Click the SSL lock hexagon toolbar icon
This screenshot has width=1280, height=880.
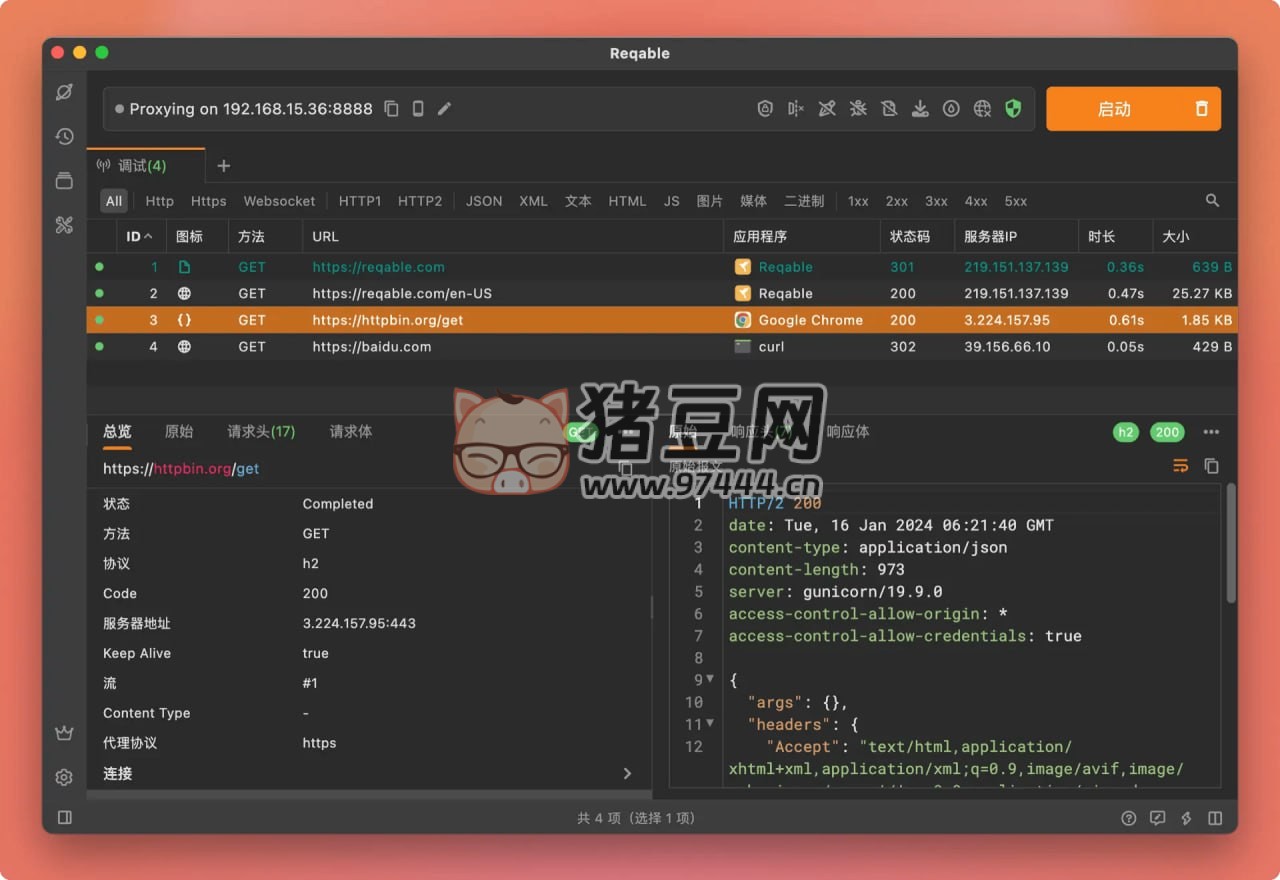pyautogui.click(x=765, y=108)
